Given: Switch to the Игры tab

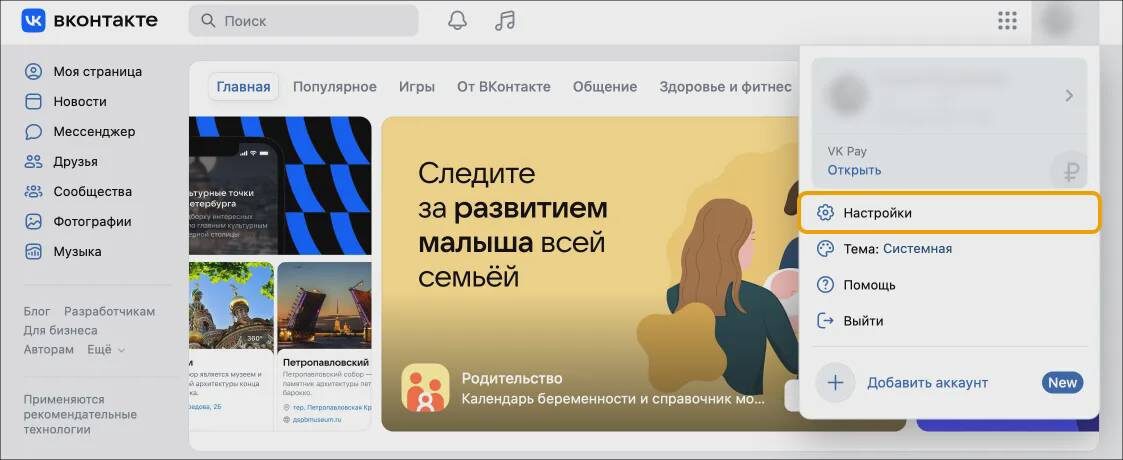Looking at the screenshot, I should 417,87.
